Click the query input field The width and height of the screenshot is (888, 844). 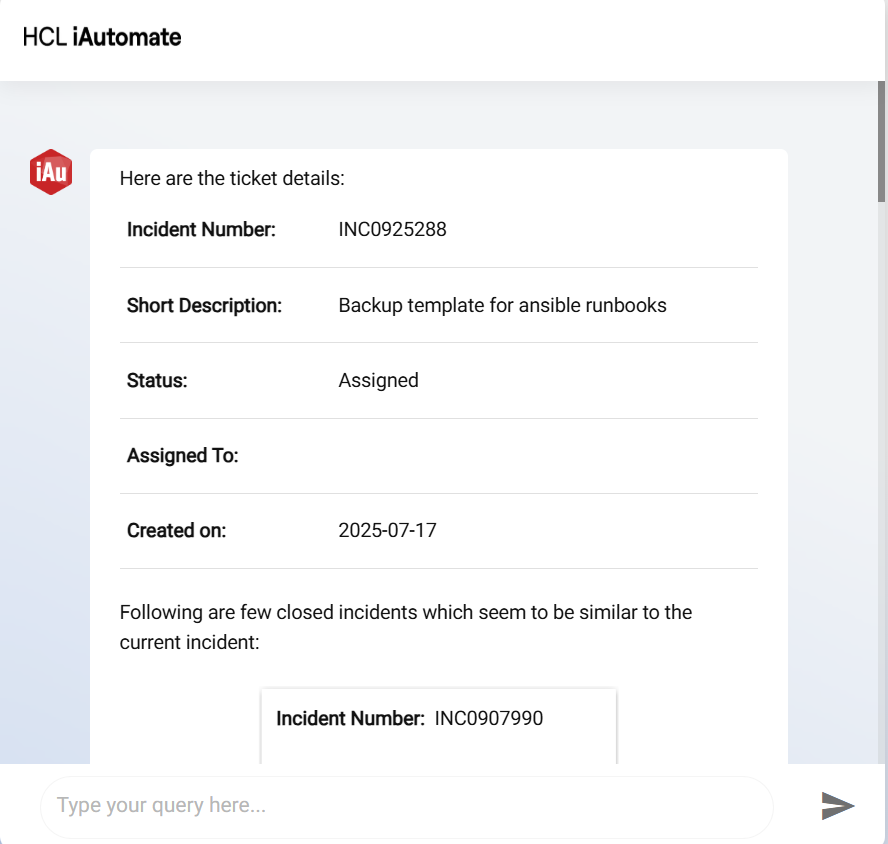pyautogui.click(x=405, y=806)
